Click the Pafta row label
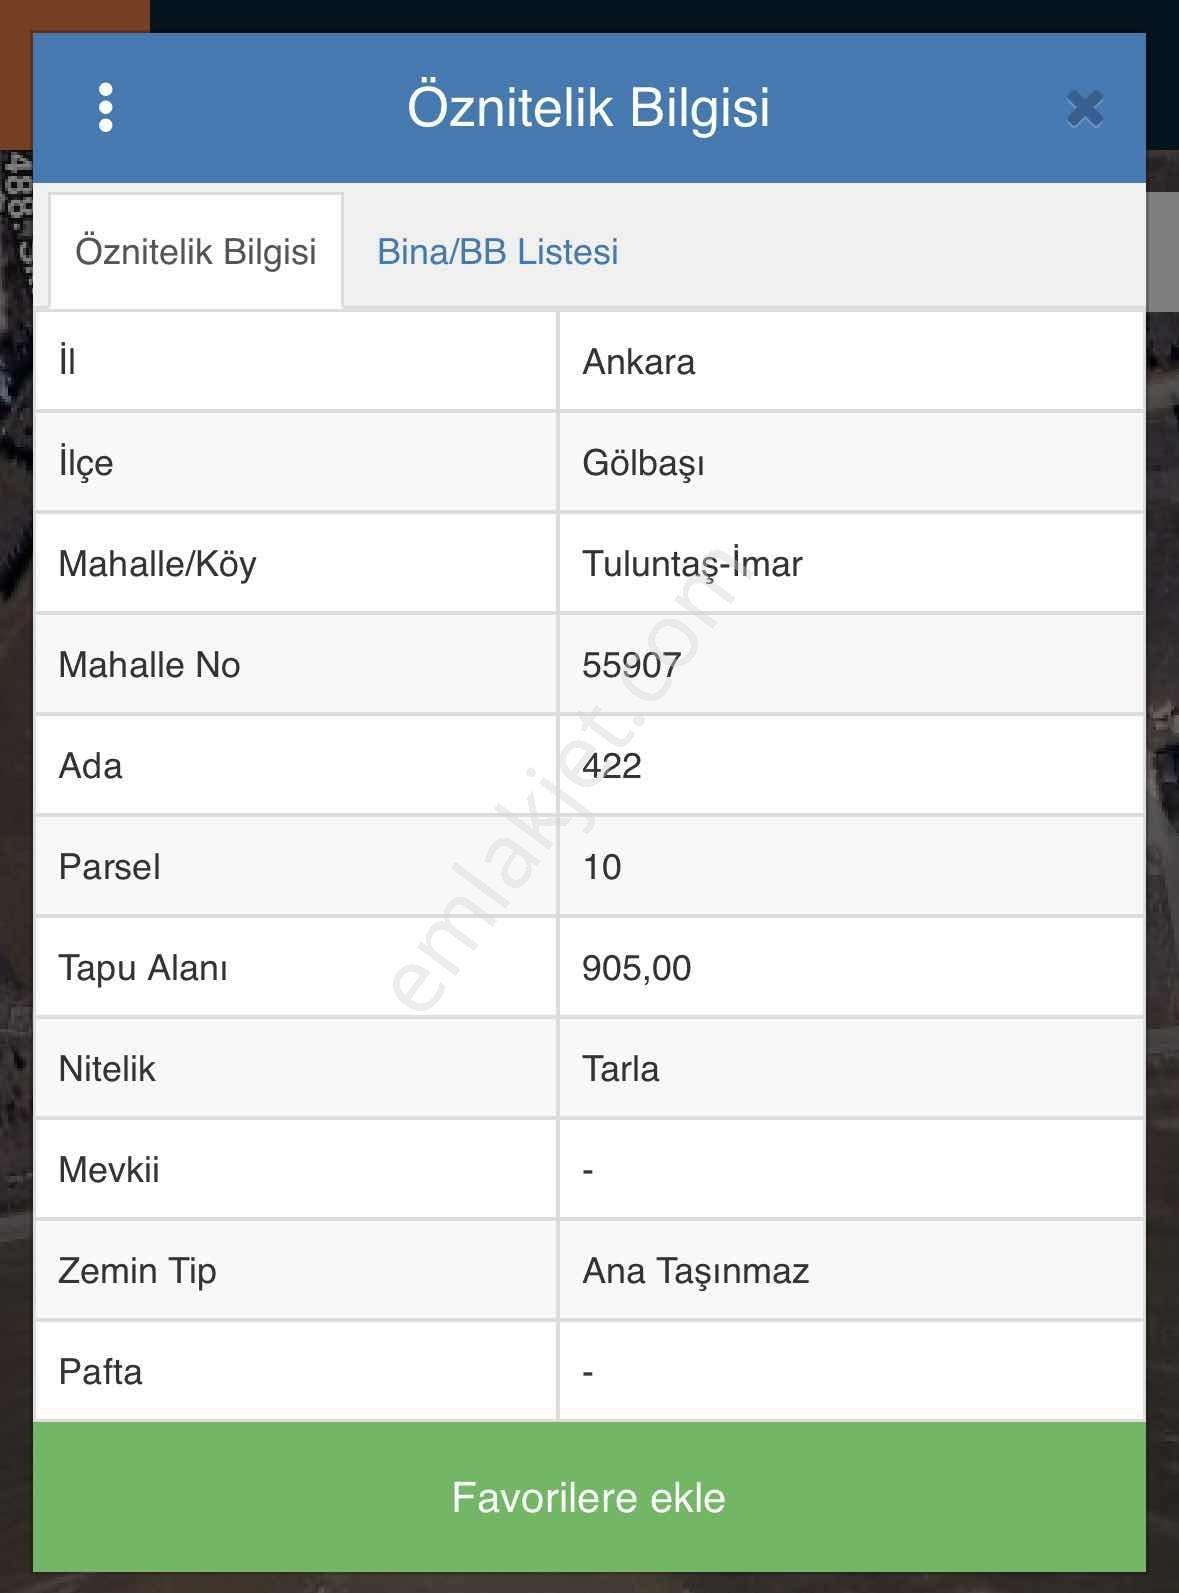Viewport: 1179px width, 1593px height. click(100, 1371)
